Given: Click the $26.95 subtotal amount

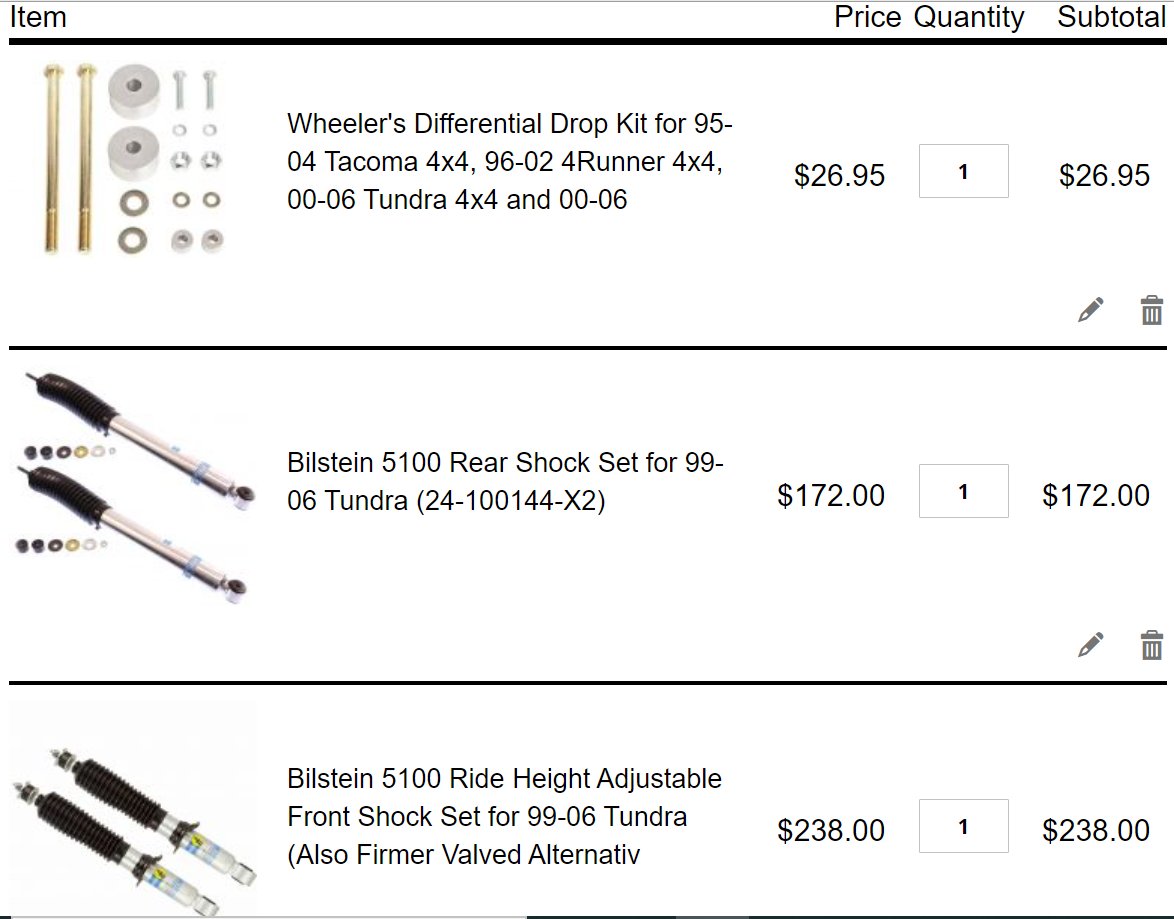Looking at the screenshot, I should click(x=1104, y=175).
